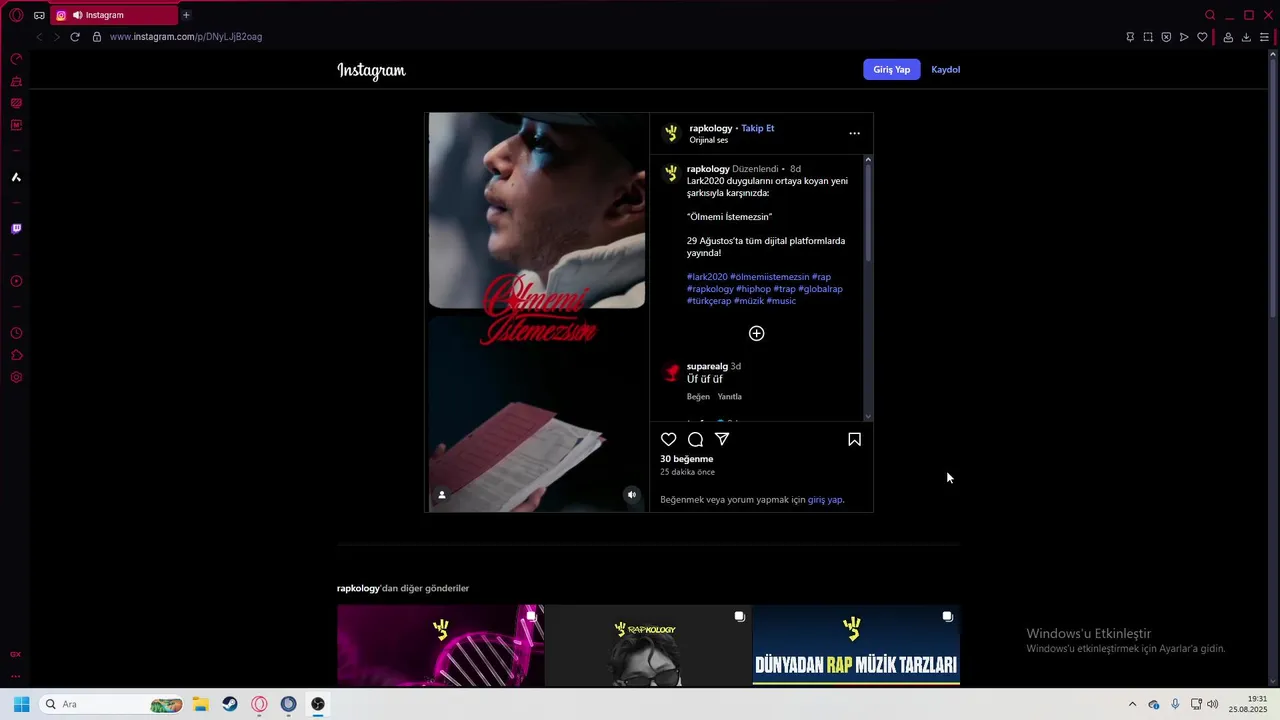Viewport: 1280px width, 720px height.
Task: Click the Instagram logo wordmark
Action: coord(371,70)
